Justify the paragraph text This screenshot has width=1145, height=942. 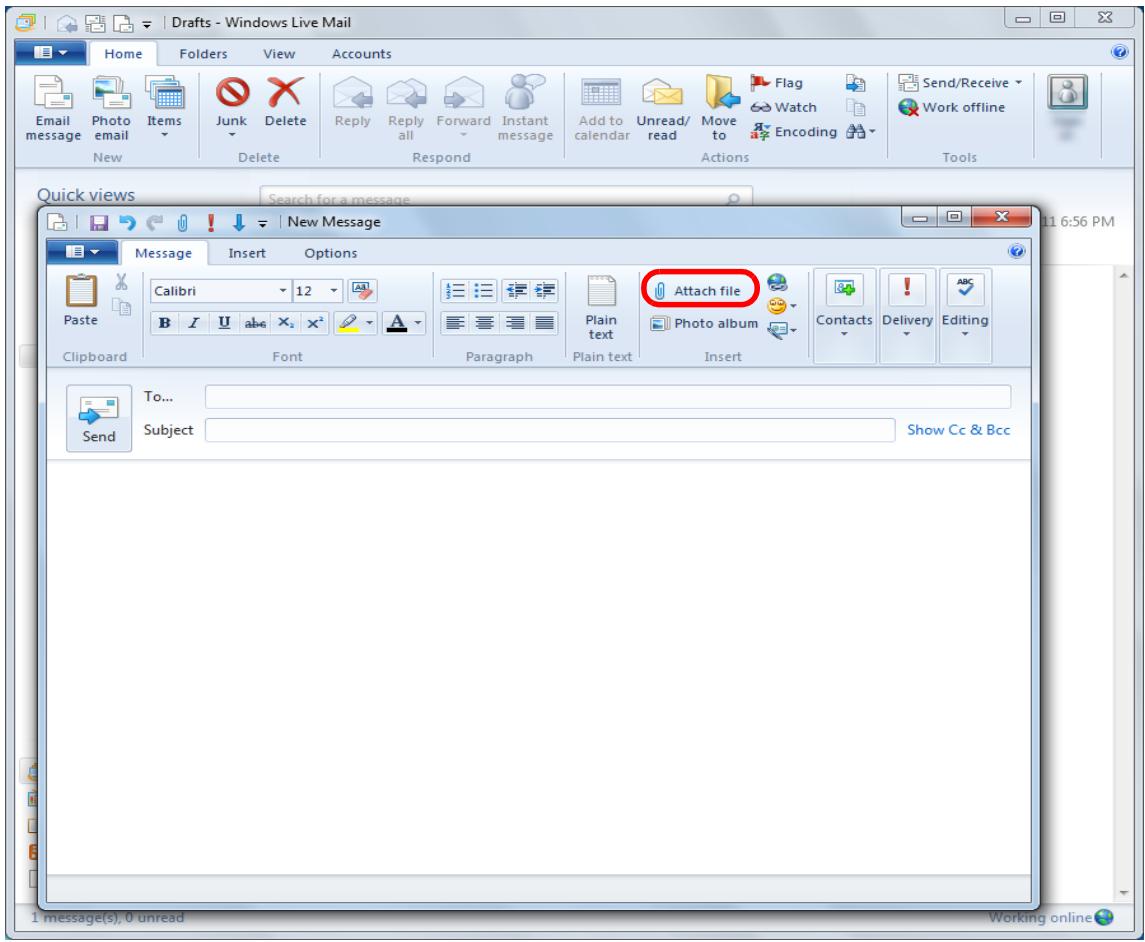pyautogui.click(x=544, y=323)
